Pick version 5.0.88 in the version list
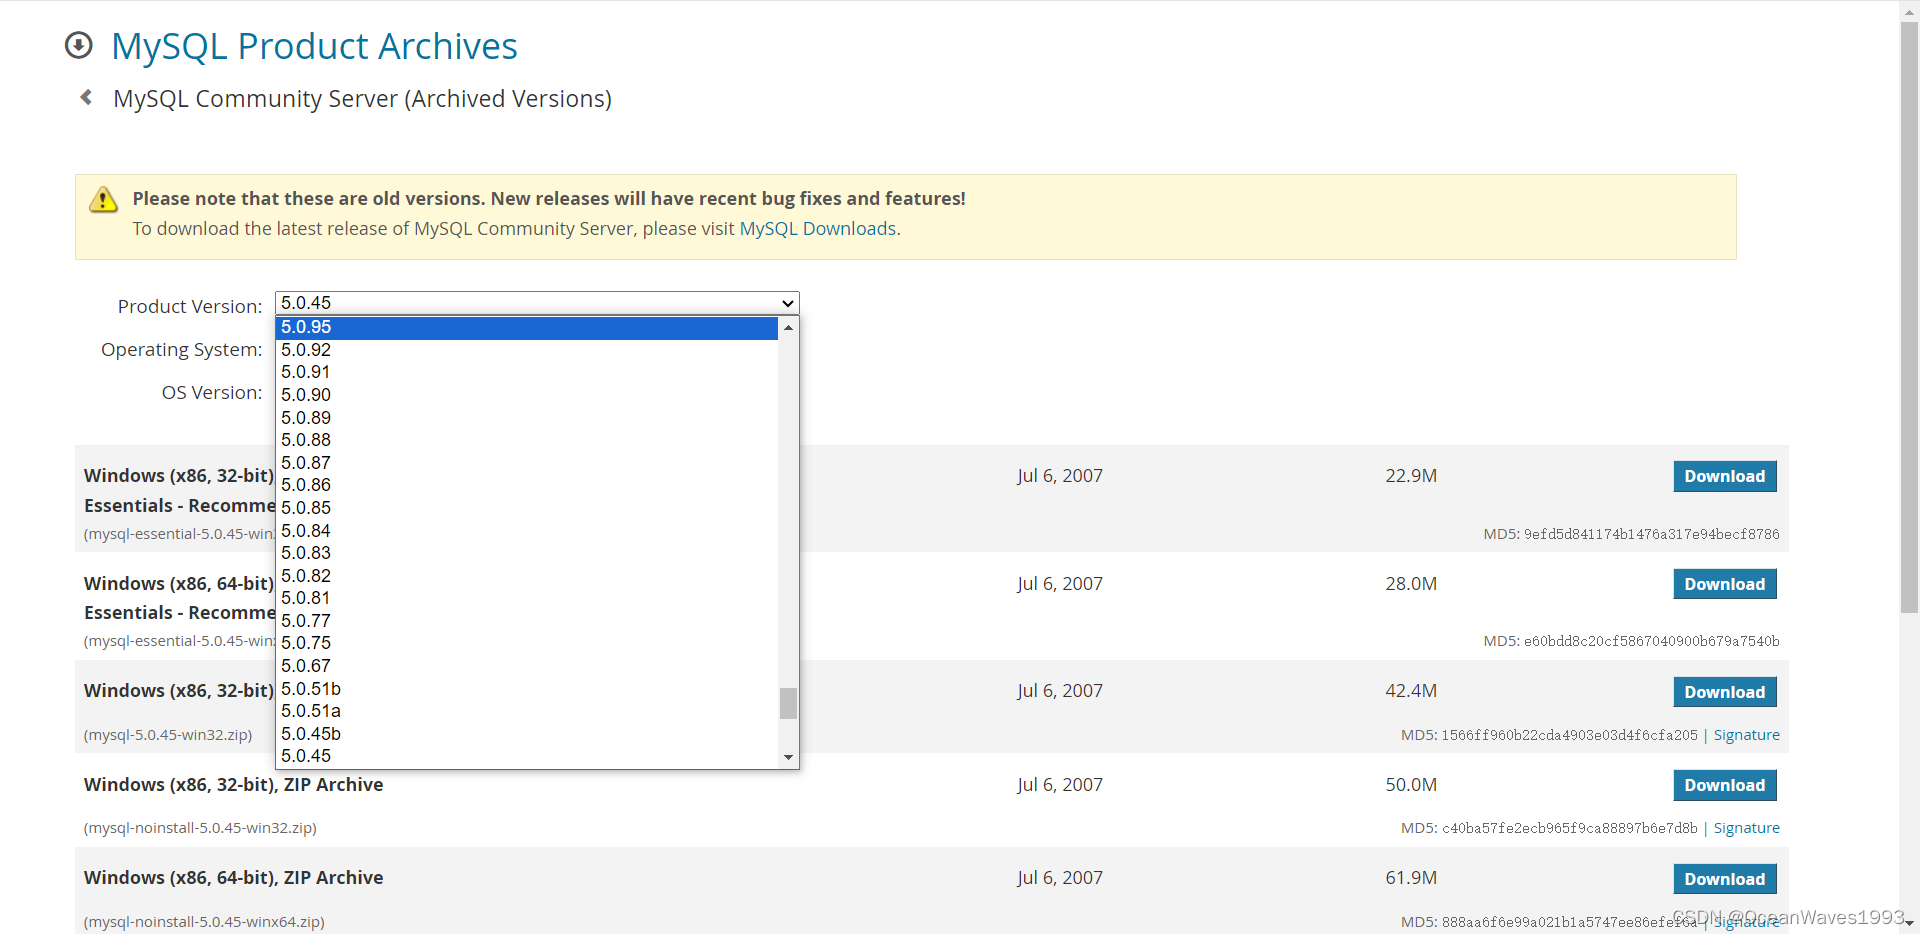Screen dimensions: 1920x934 click(x=527, y=440)
